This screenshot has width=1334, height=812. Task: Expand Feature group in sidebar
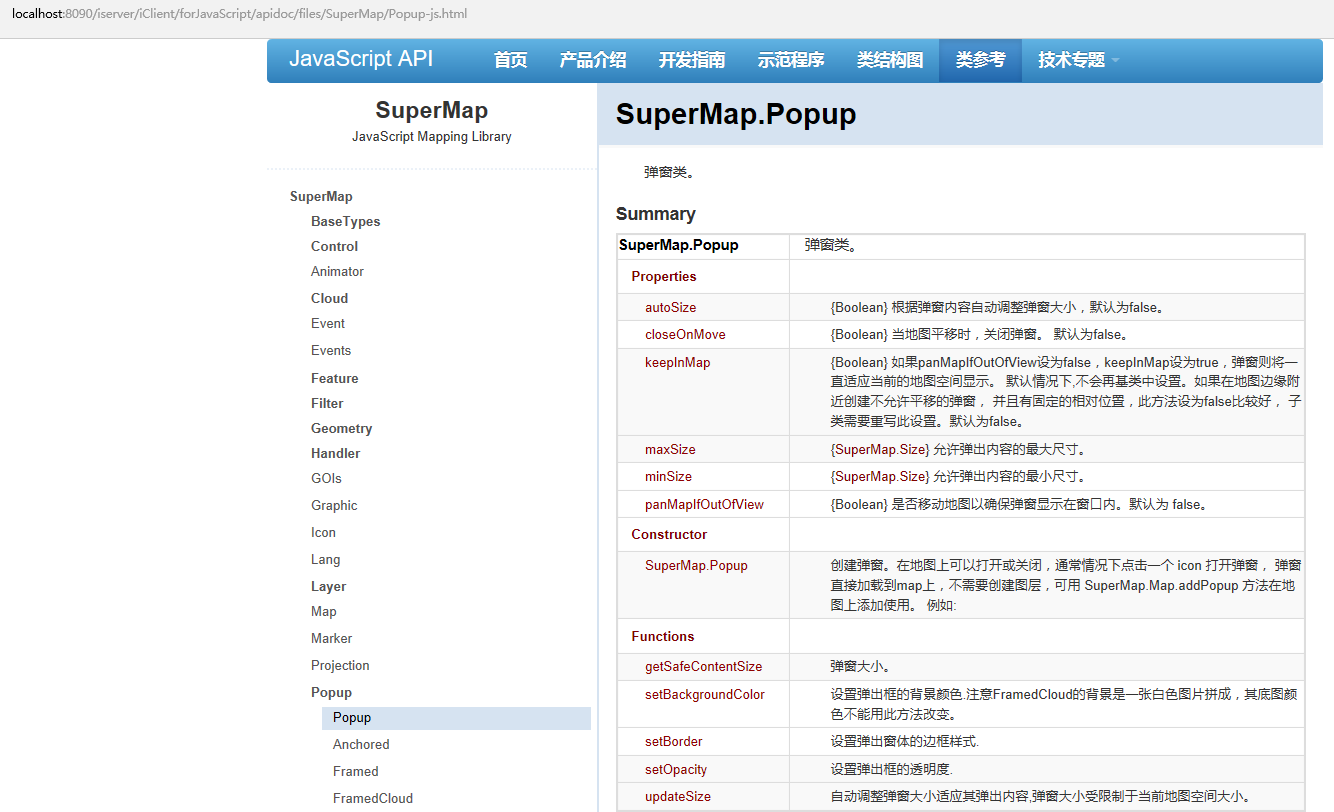click(334, 379)
